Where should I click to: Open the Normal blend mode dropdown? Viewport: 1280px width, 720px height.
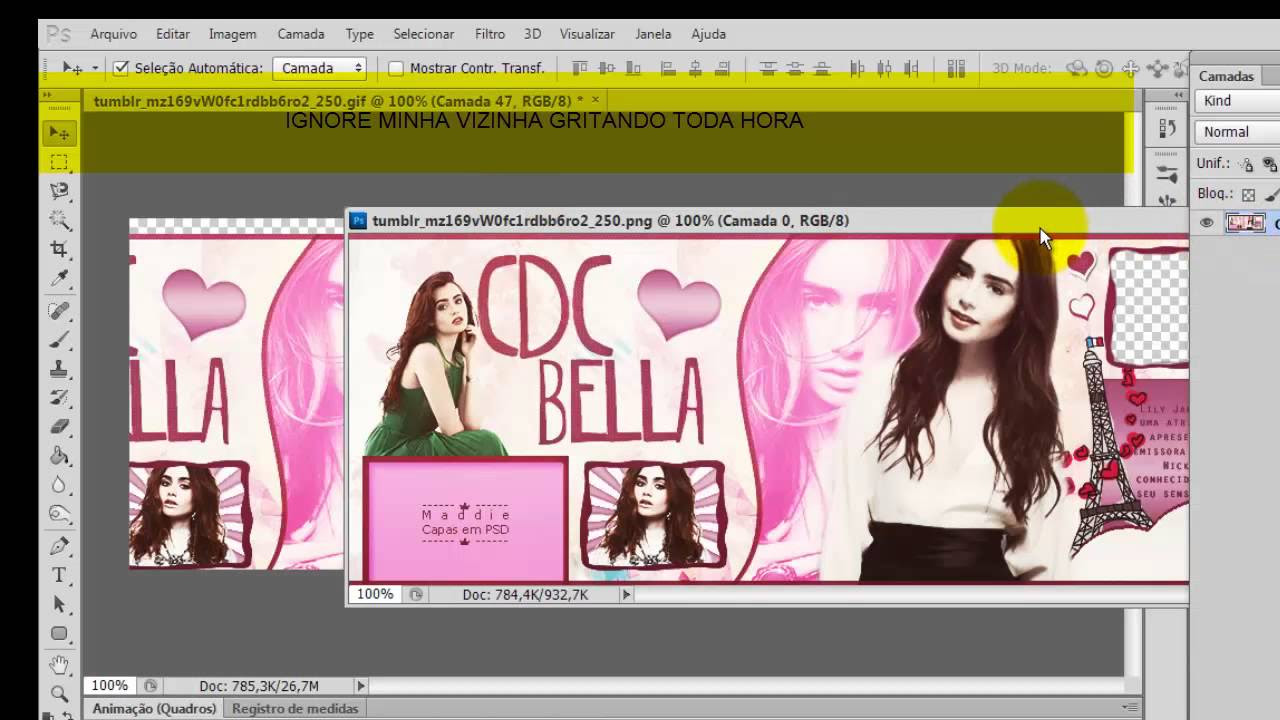tap(1238, 131)
